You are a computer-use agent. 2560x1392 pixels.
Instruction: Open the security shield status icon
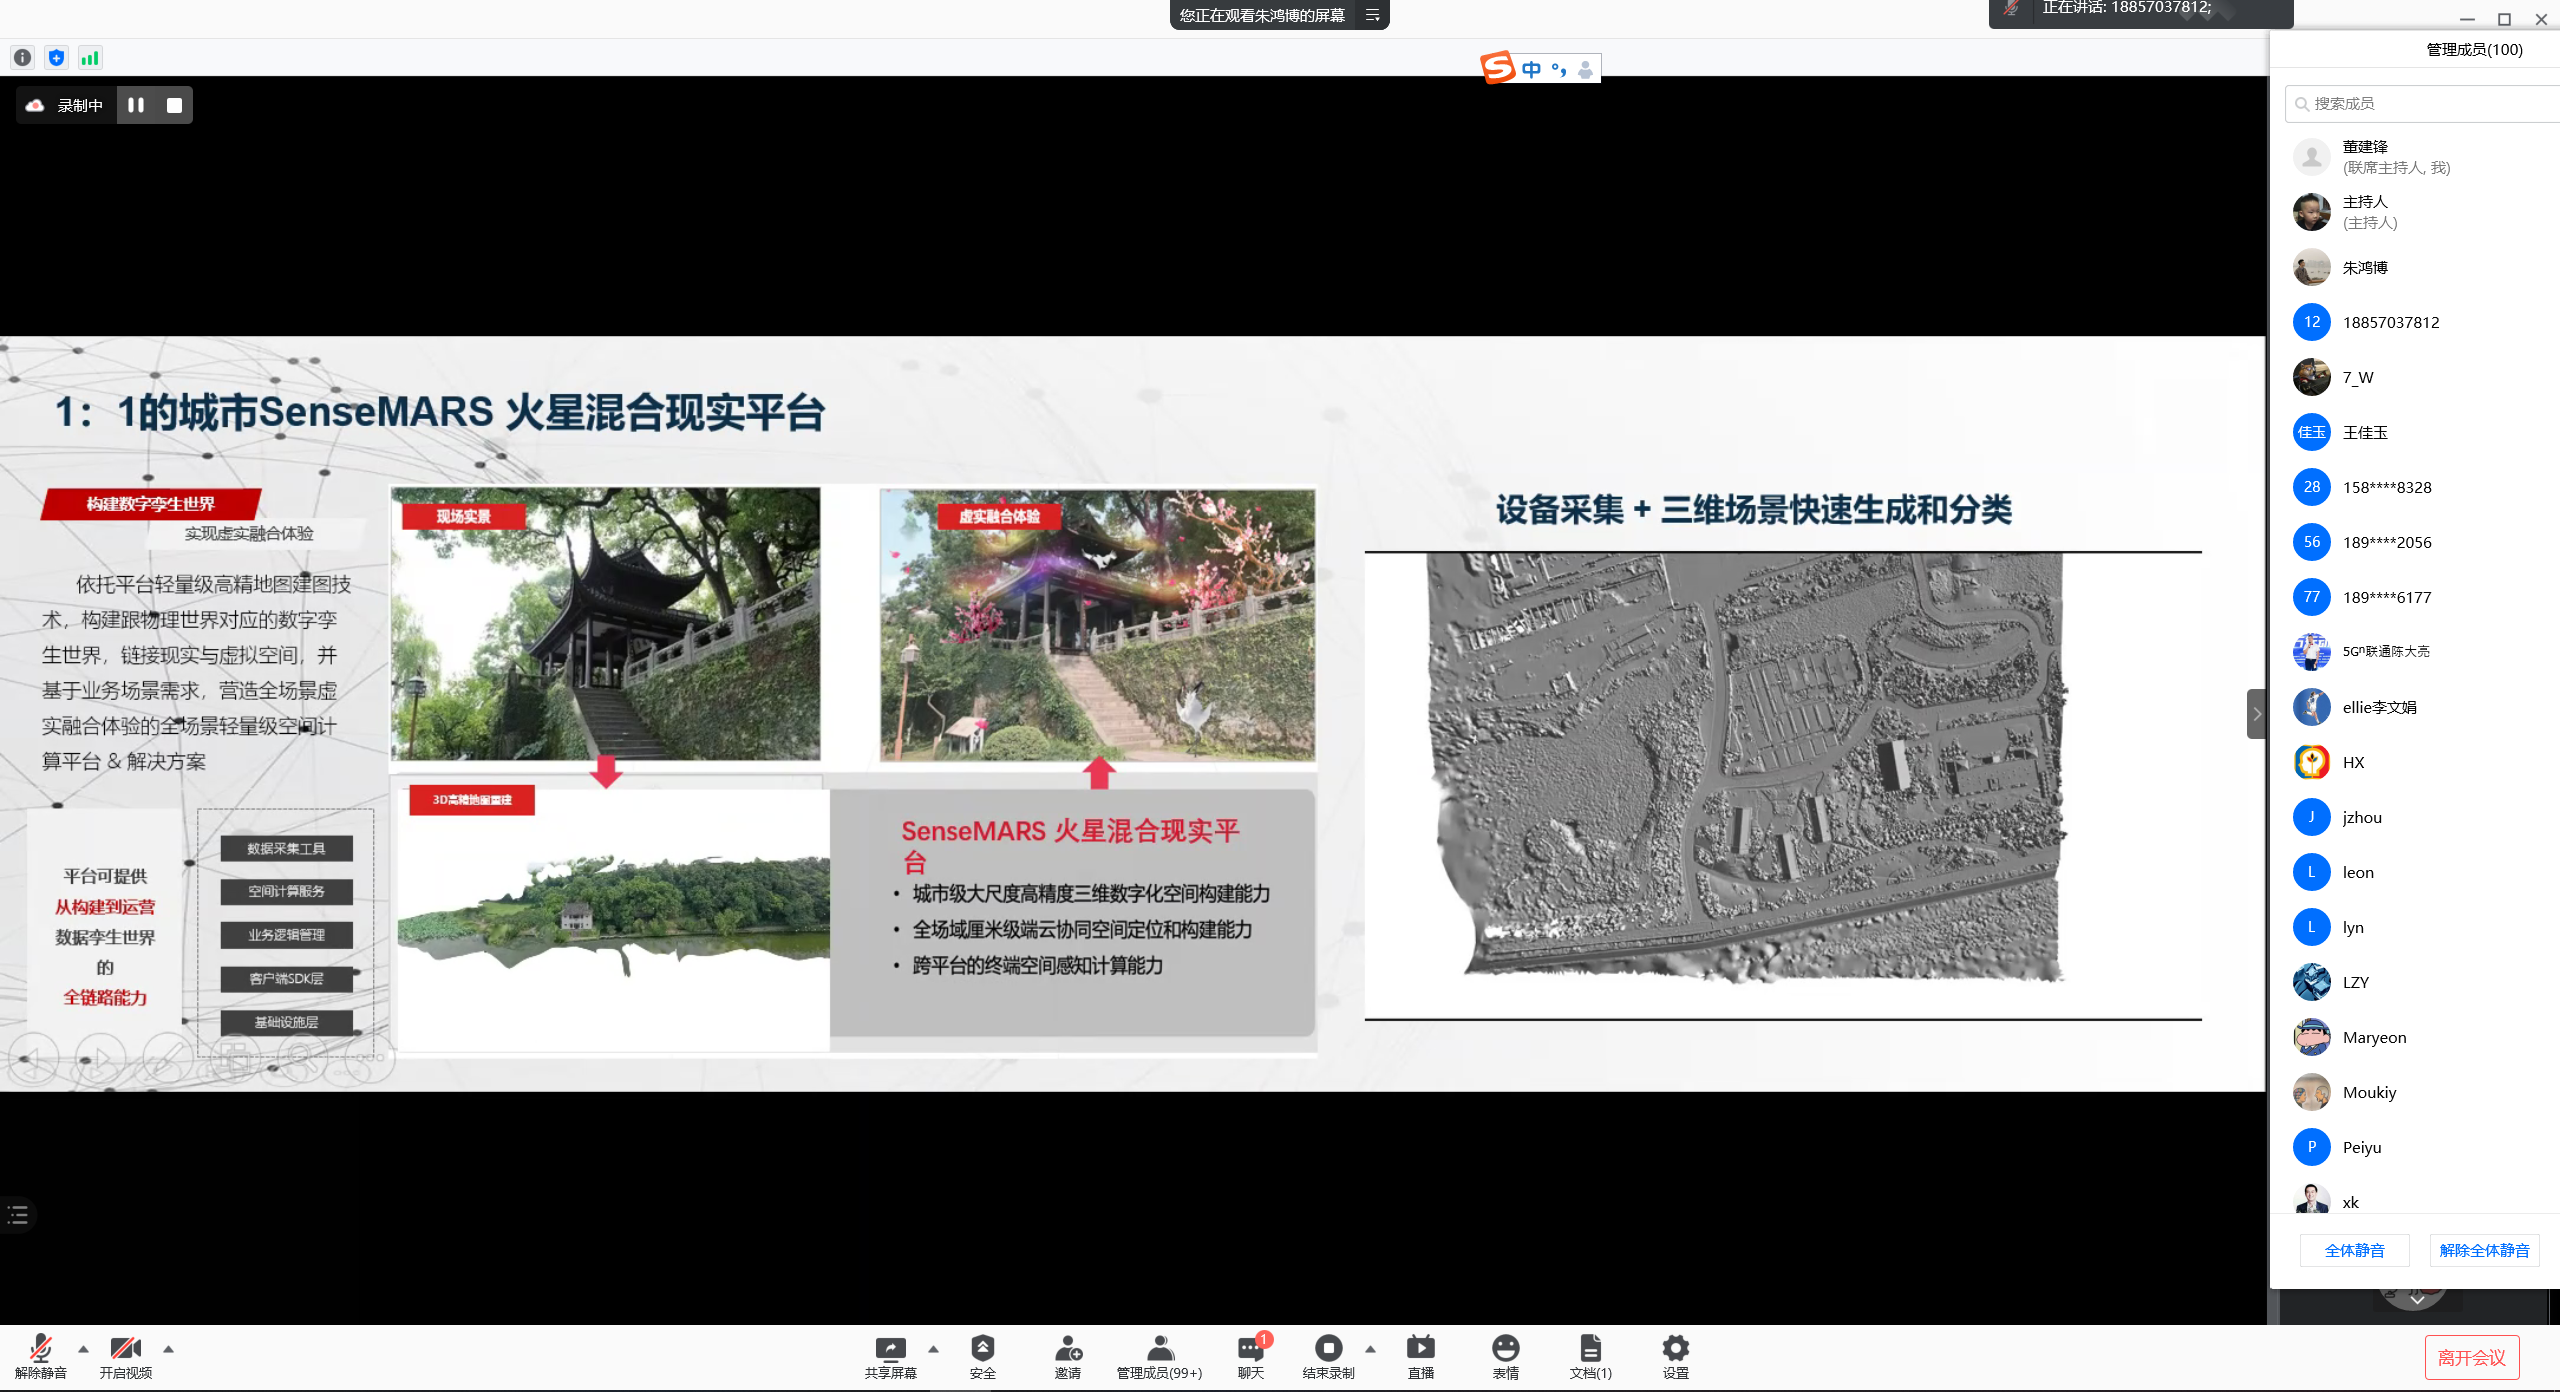(x=57, y=58)
